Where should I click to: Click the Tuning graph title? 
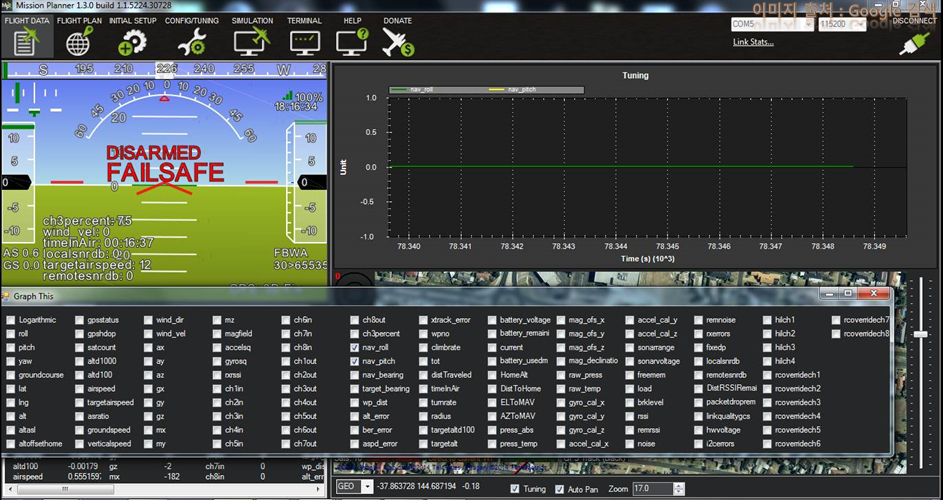click(x=635, y=76)
